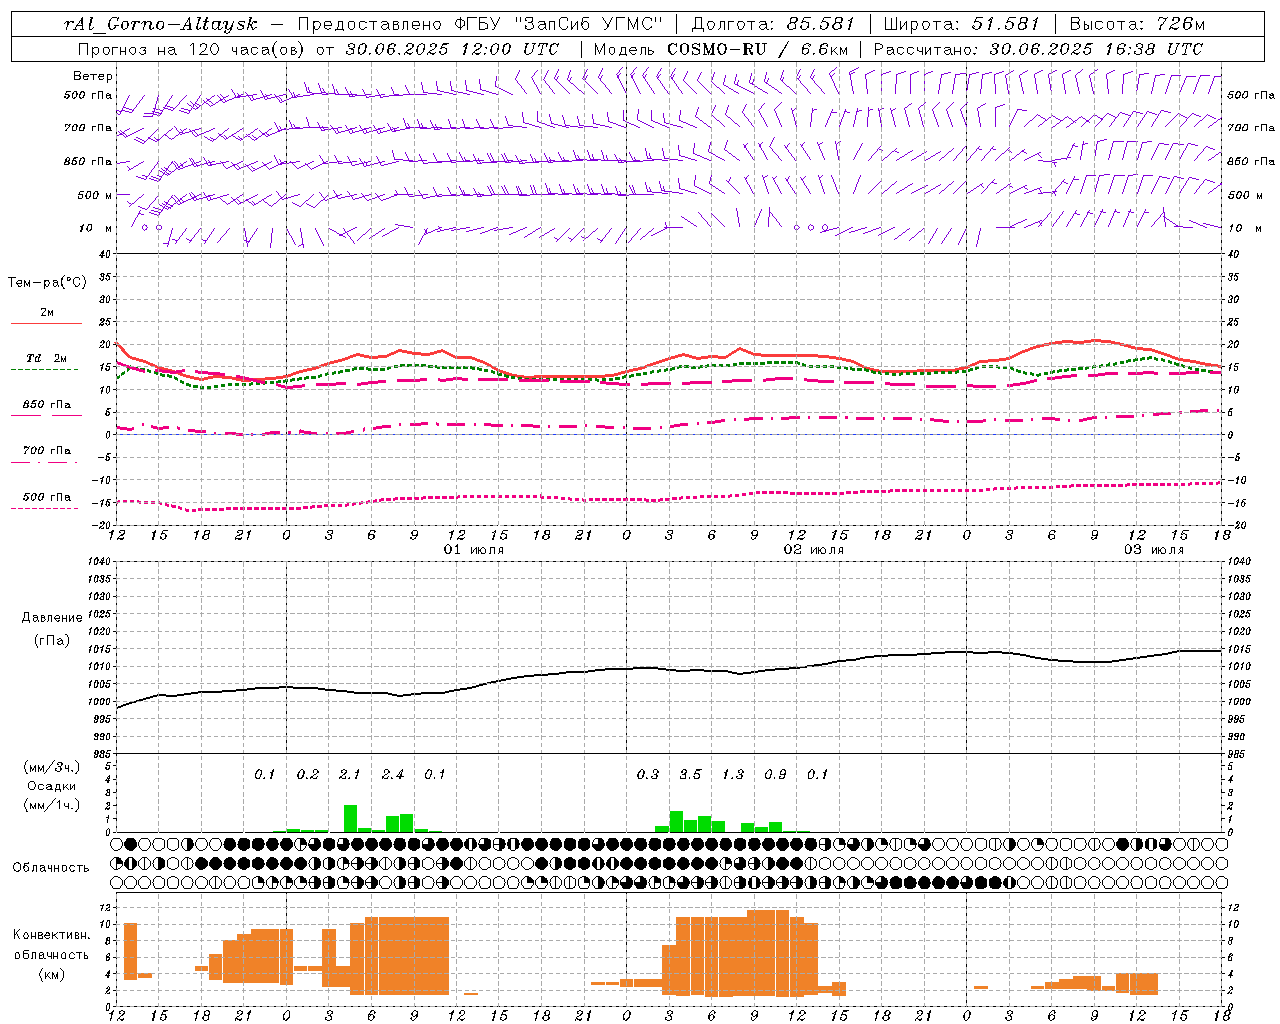Click the 'Давление' pressure panel label
This screenshot has height=1024, width=1280.
coord(52,618)
